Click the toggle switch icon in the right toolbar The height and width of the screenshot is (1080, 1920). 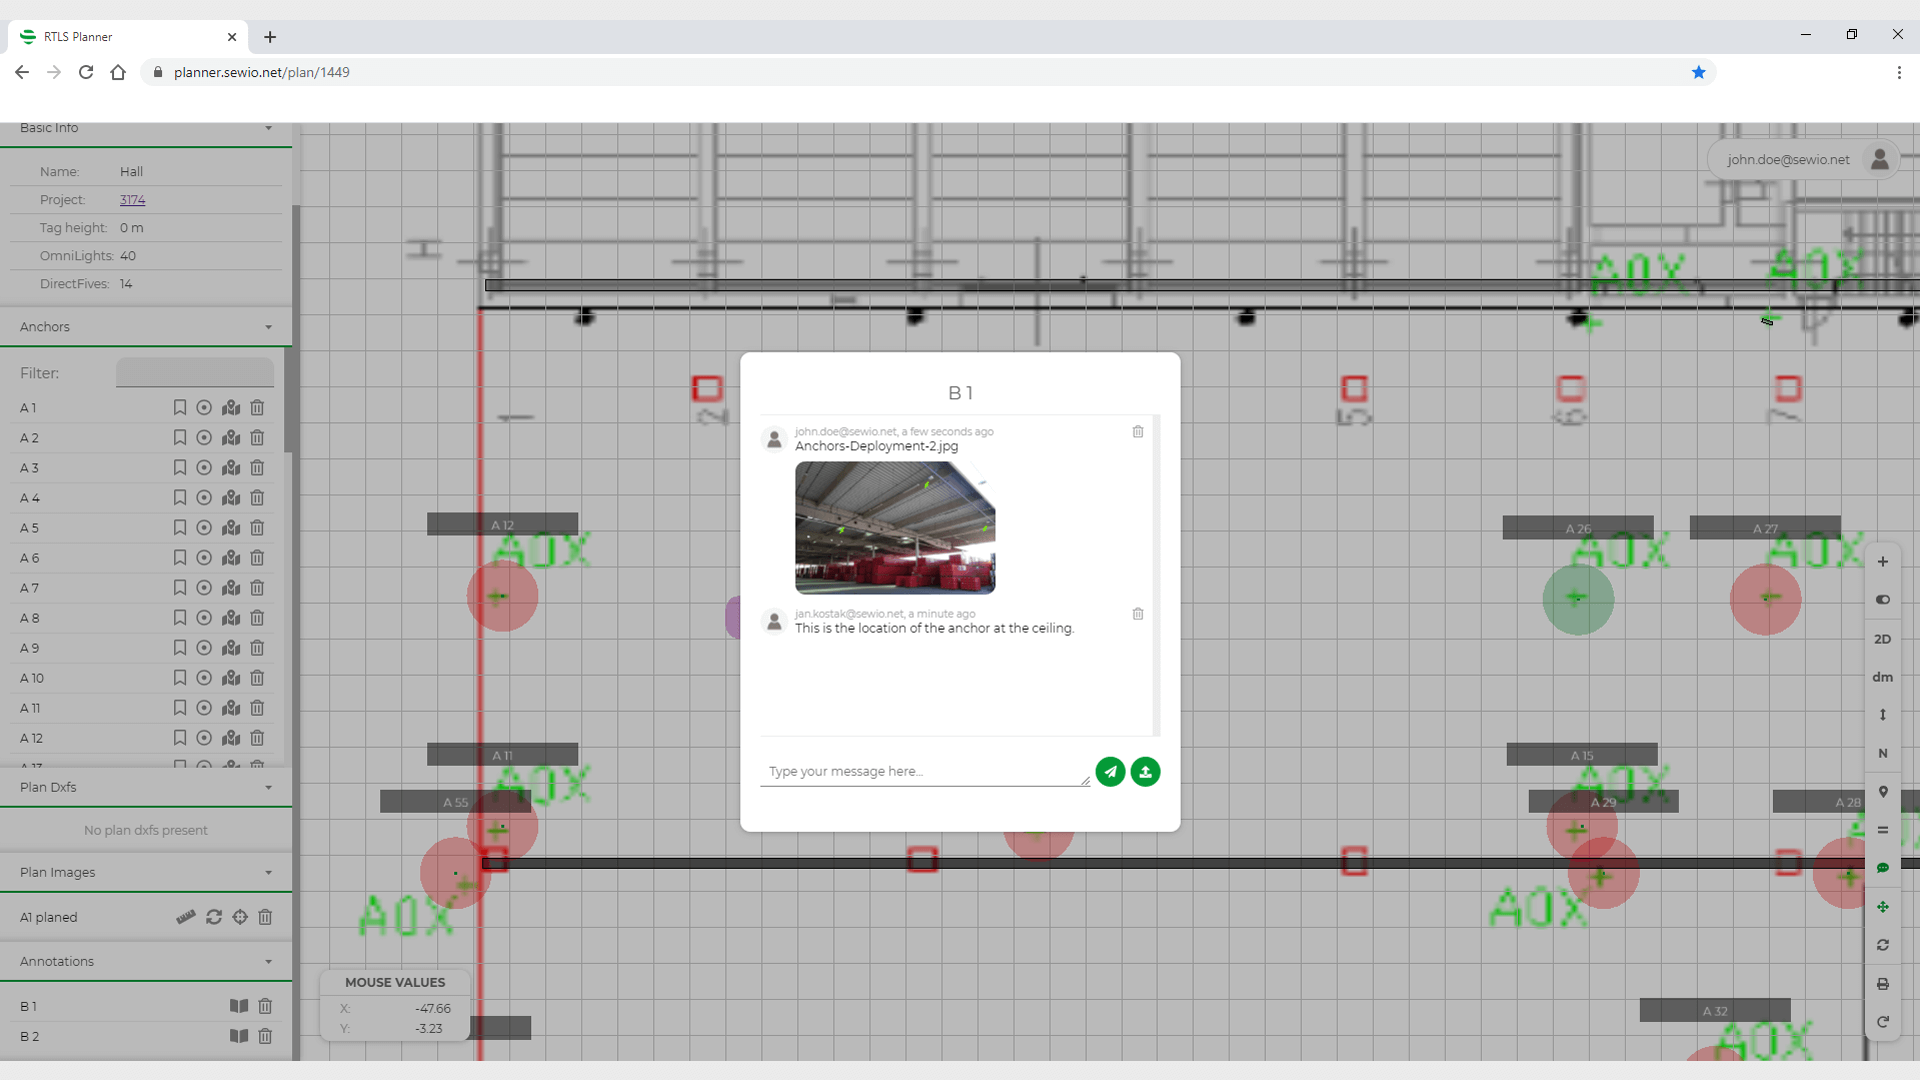[x=1883, y=600]
